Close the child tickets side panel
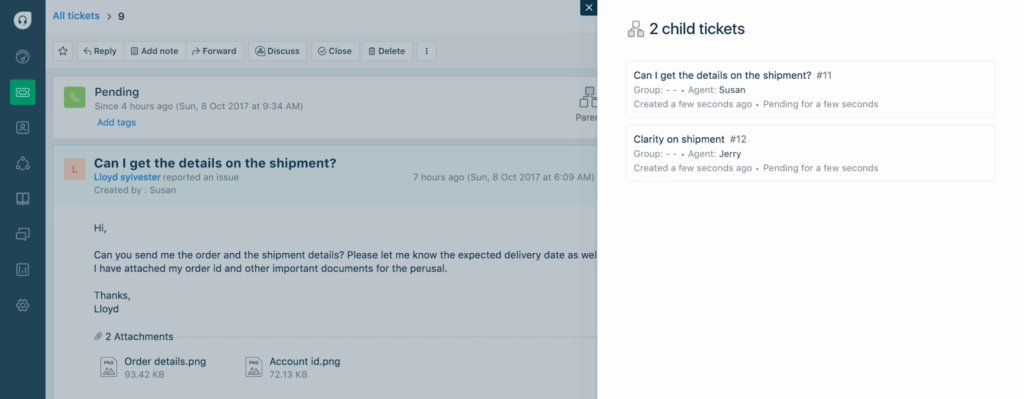This screenshot has width=1024, height=399. (588, 8)
